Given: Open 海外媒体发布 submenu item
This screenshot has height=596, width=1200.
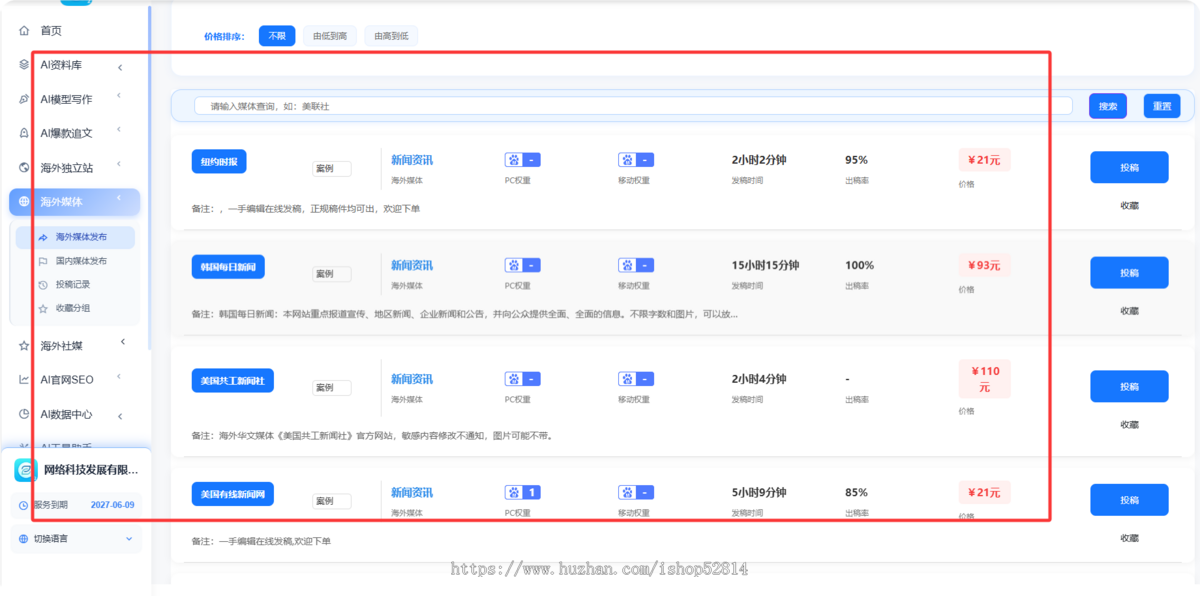Looking at the screenshot, I should point(75,237).
